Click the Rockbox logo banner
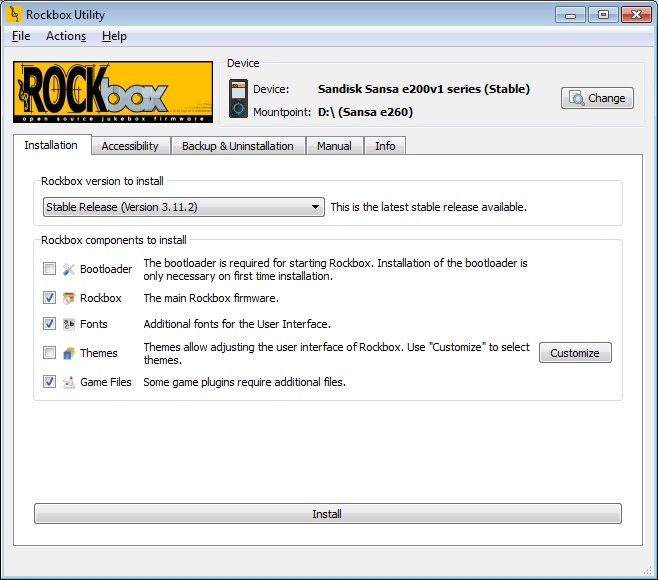 [113, 92]
